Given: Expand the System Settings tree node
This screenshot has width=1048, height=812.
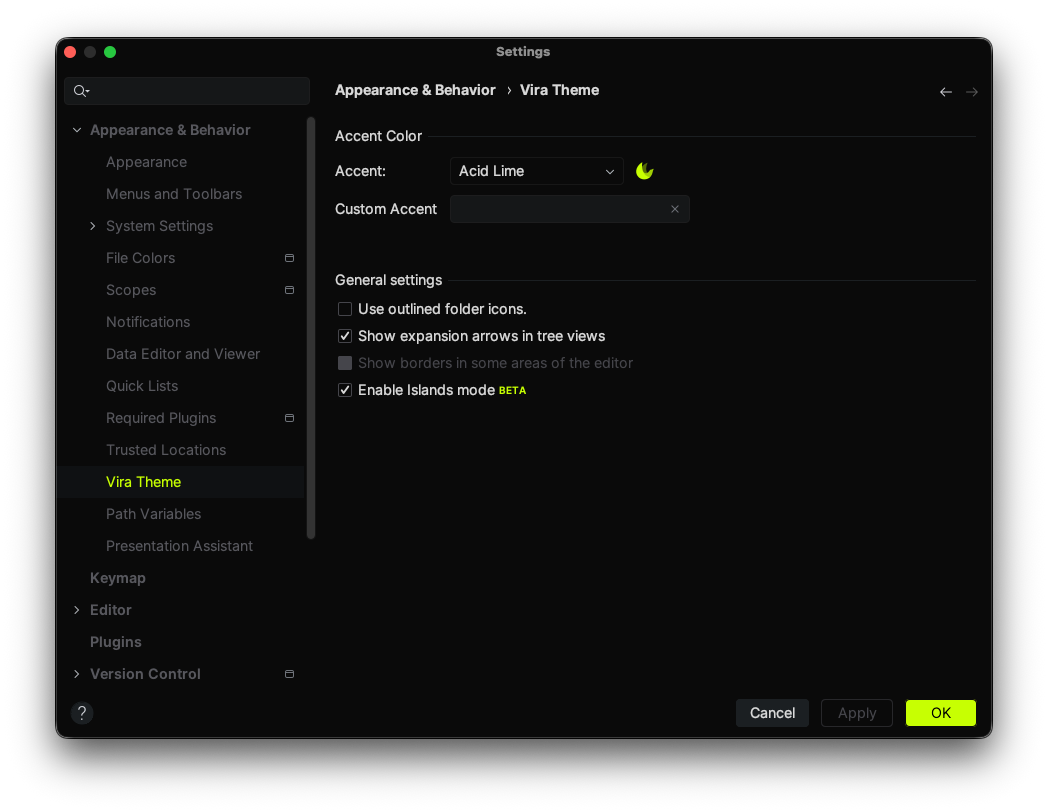Looking at the screenshot, I should point(92,227).
